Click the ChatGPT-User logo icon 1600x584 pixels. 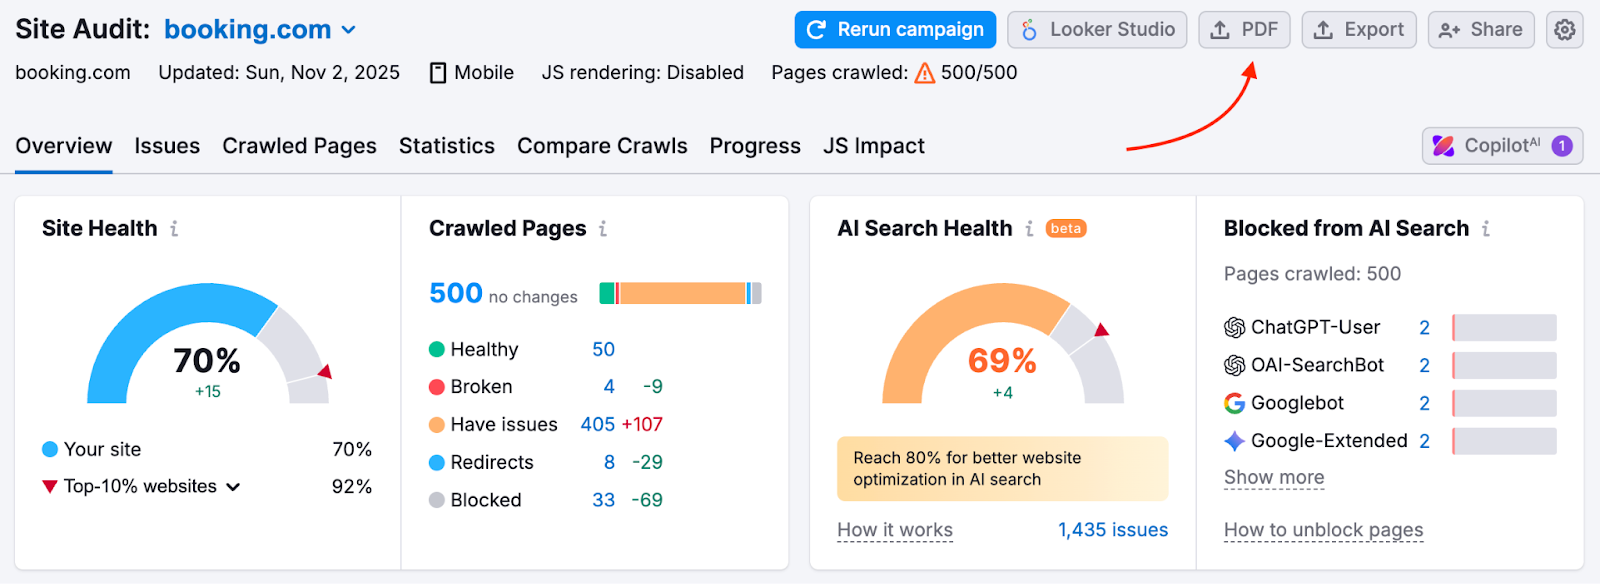pyautogui.click(x=1235, y=328)
